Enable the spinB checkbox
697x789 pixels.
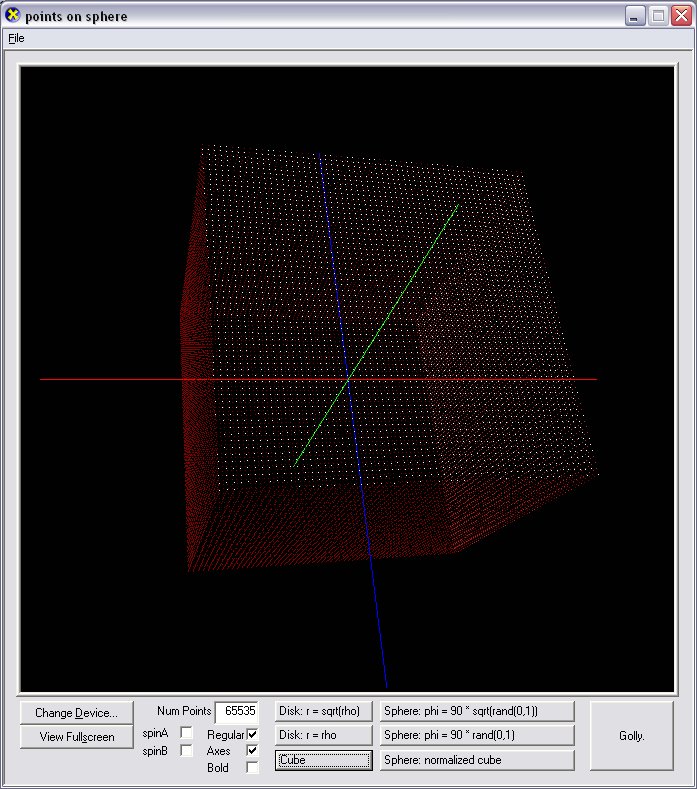pos(187,750)
